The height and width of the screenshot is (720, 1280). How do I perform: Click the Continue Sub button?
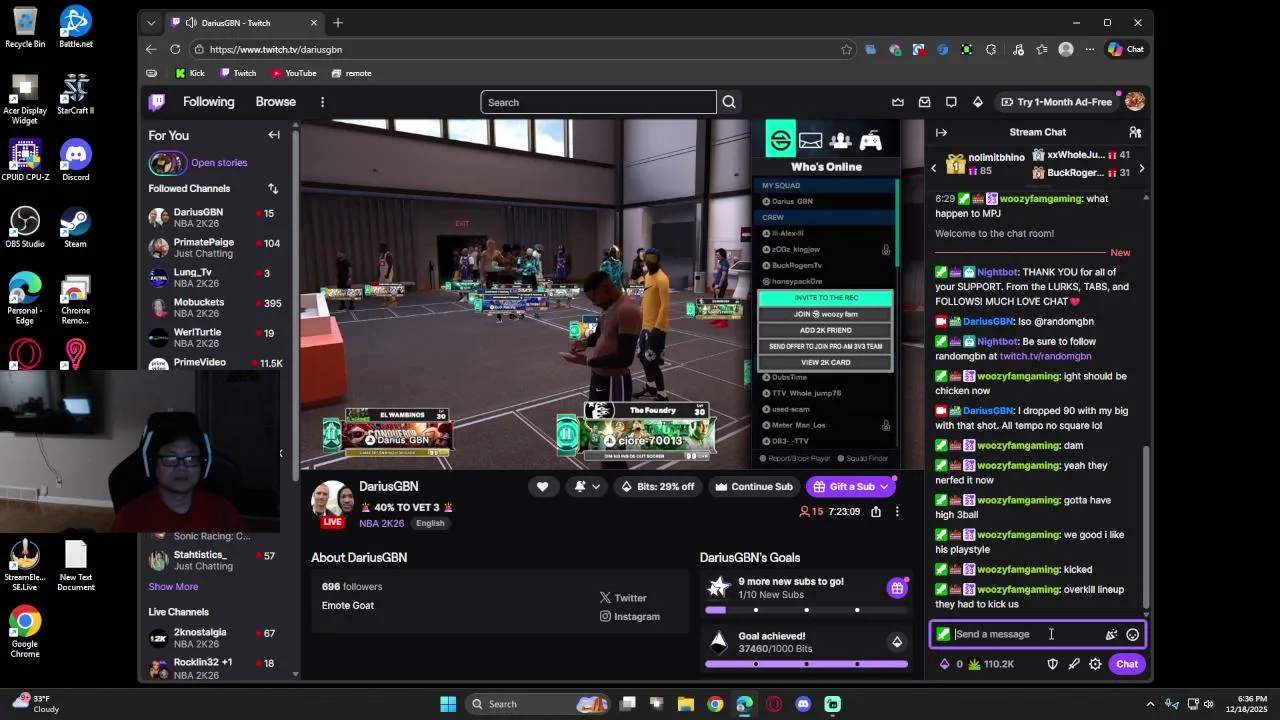coord(753,487)
